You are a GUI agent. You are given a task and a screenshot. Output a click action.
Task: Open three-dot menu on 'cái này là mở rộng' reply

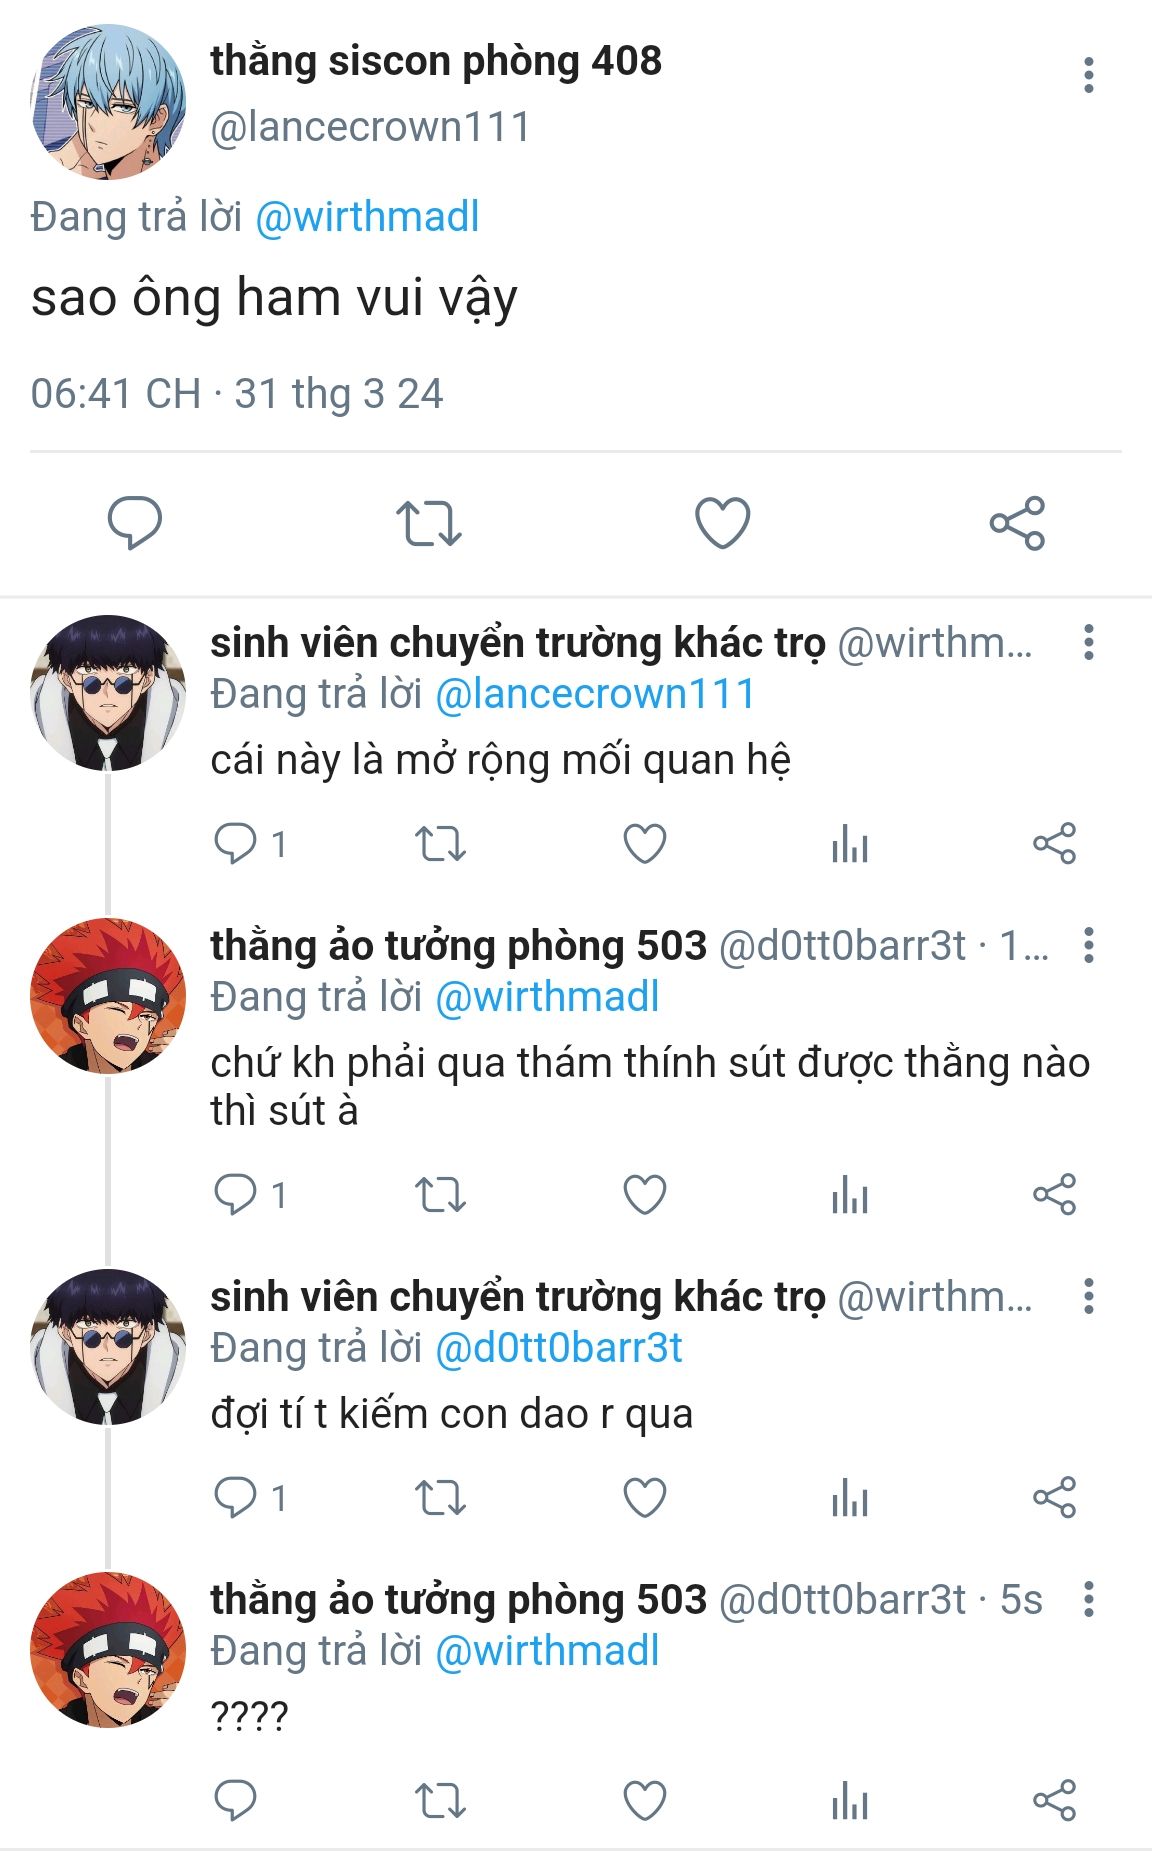[1088, 642]
